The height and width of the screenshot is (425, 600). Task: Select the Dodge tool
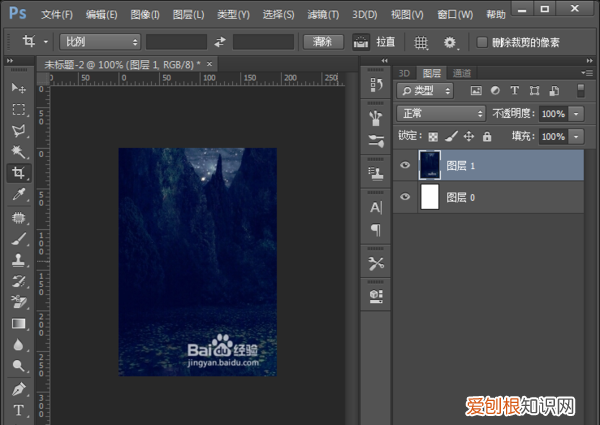(18, 366)
